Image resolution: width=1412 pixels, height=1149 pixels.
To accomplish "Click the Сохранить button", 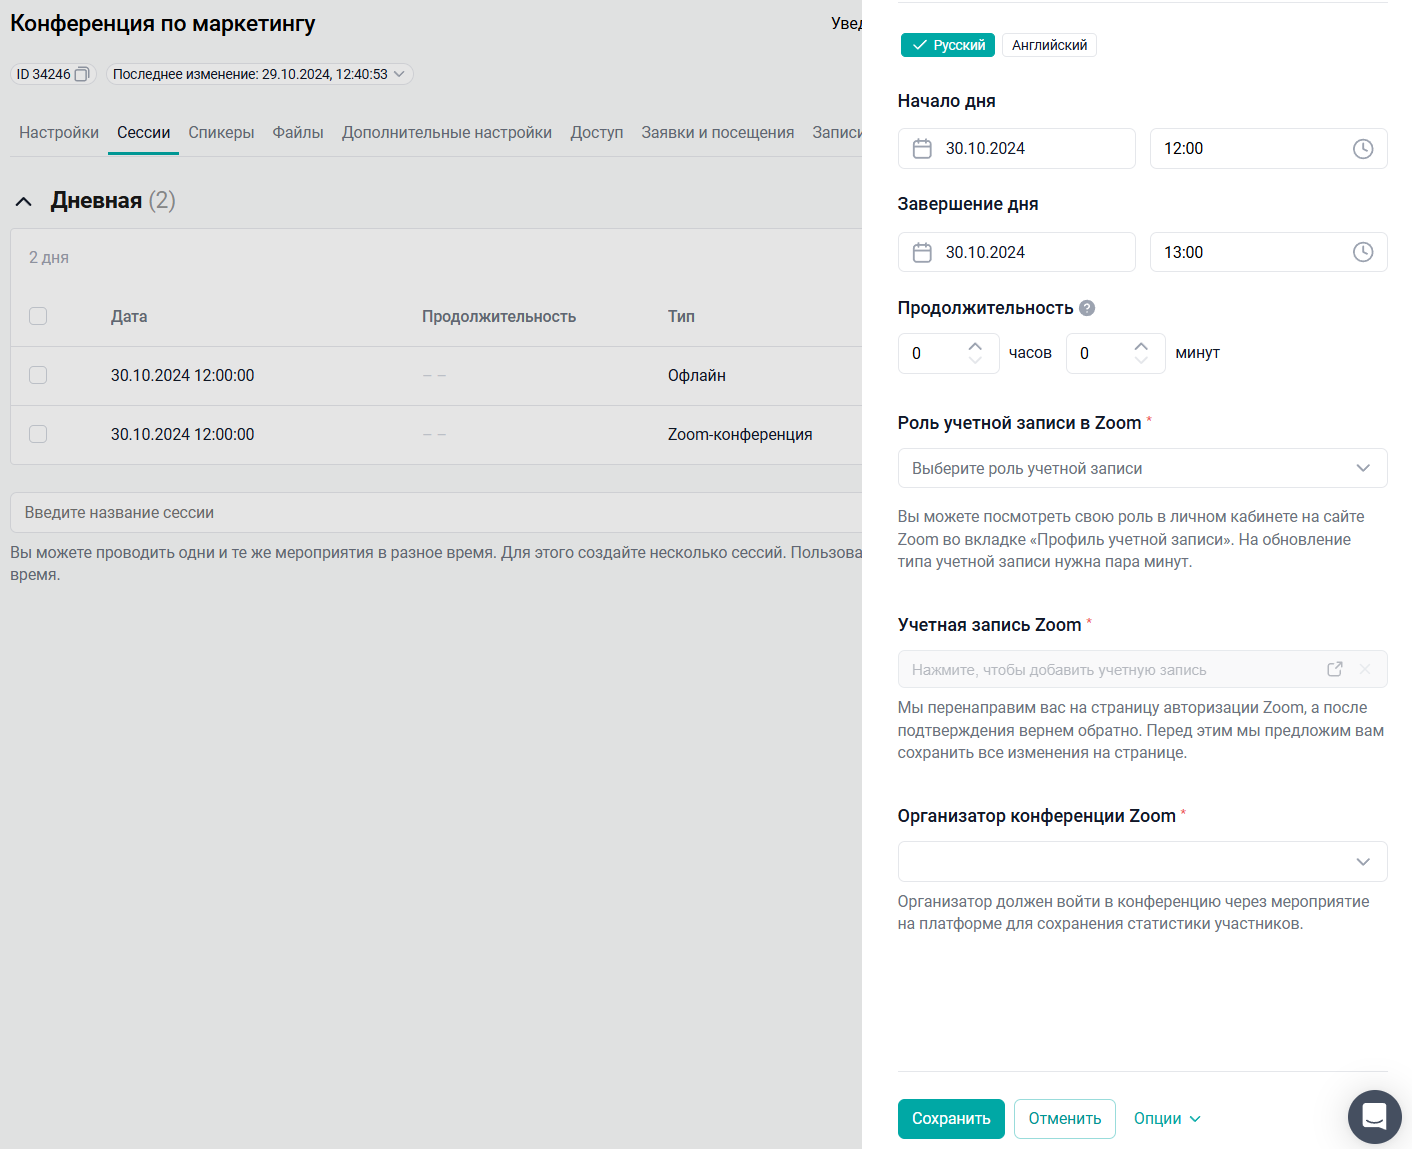I will (950, 1118).
